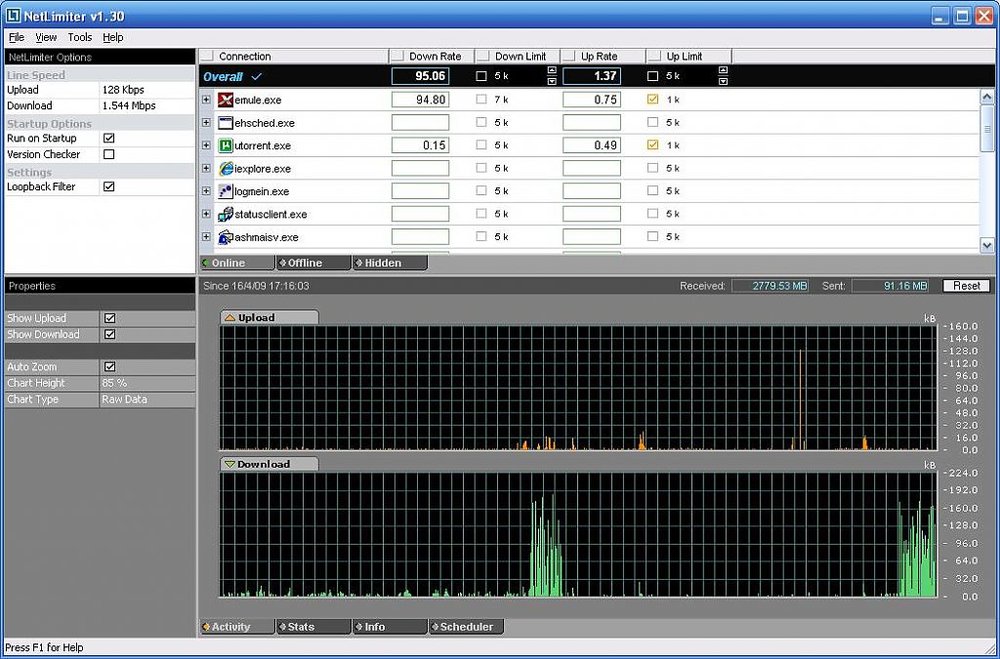
Task: Open the Scheduler tab
Action: click(467, 627)
